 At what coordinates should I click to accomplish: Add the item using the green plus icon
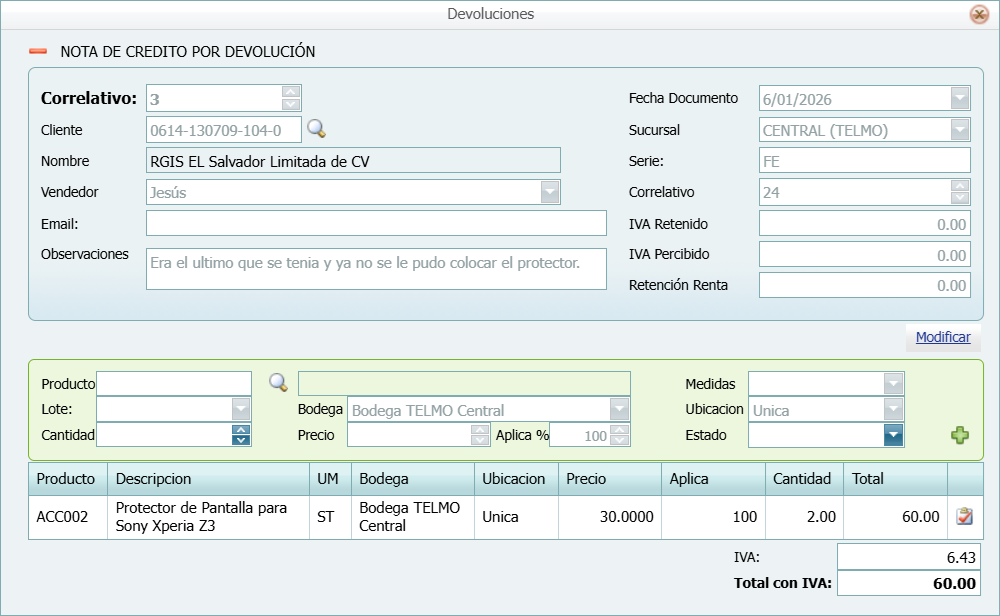pos(958,434)
